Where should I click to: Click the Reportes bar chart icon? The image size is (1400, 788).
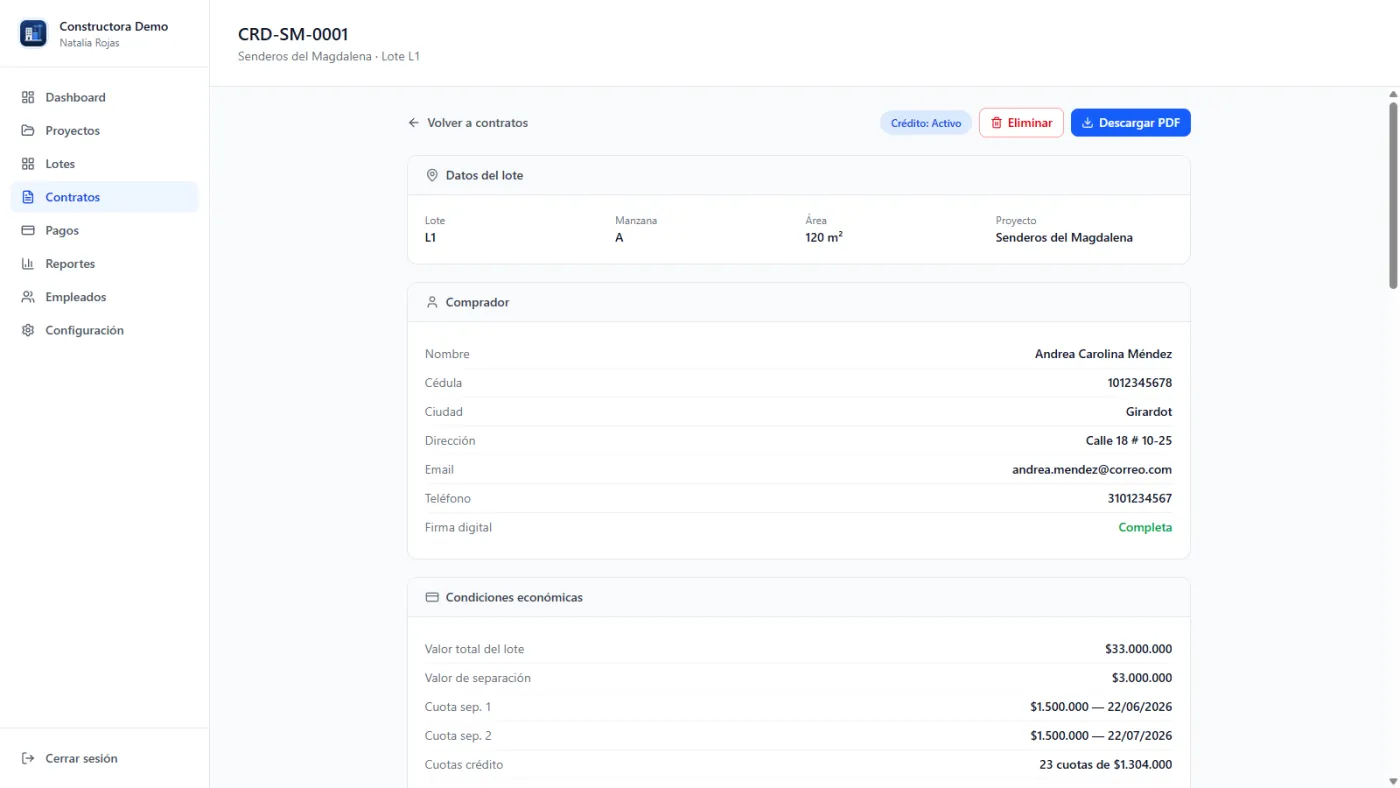pyautogui.click(x=28, y=264)
